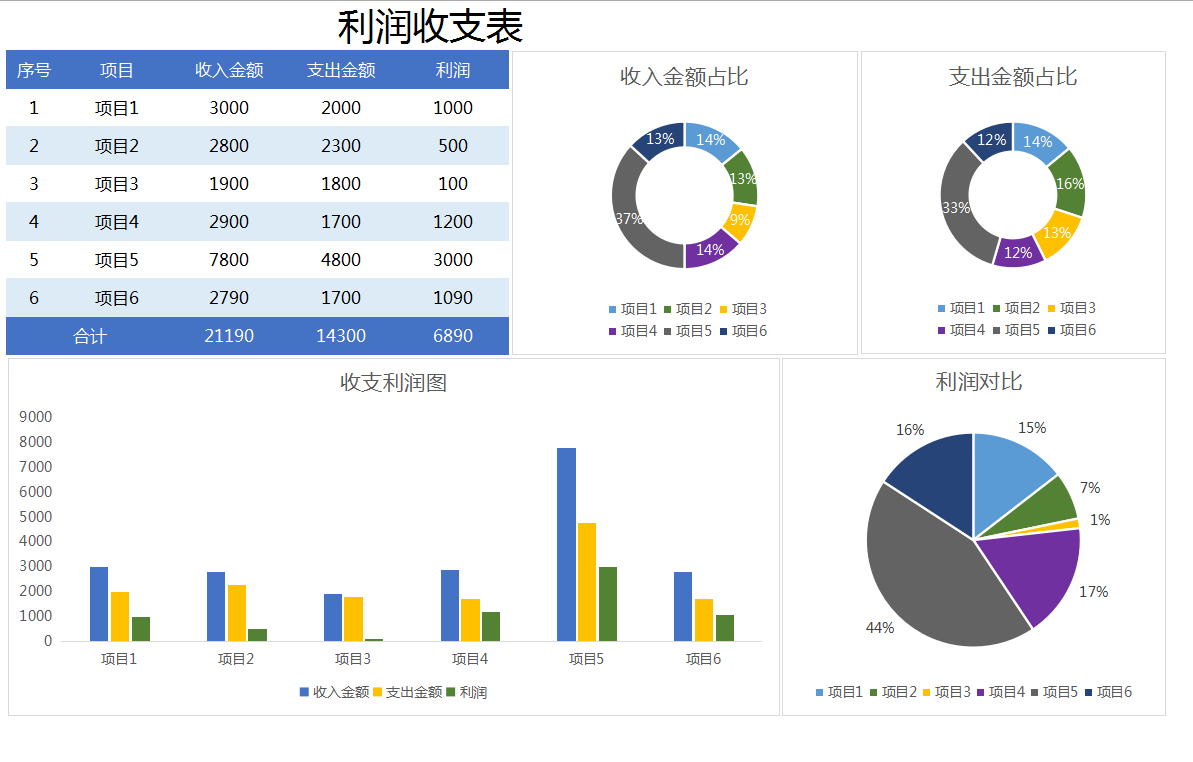Click the 合计 total profit cell showing 6890

coord(452,336)
